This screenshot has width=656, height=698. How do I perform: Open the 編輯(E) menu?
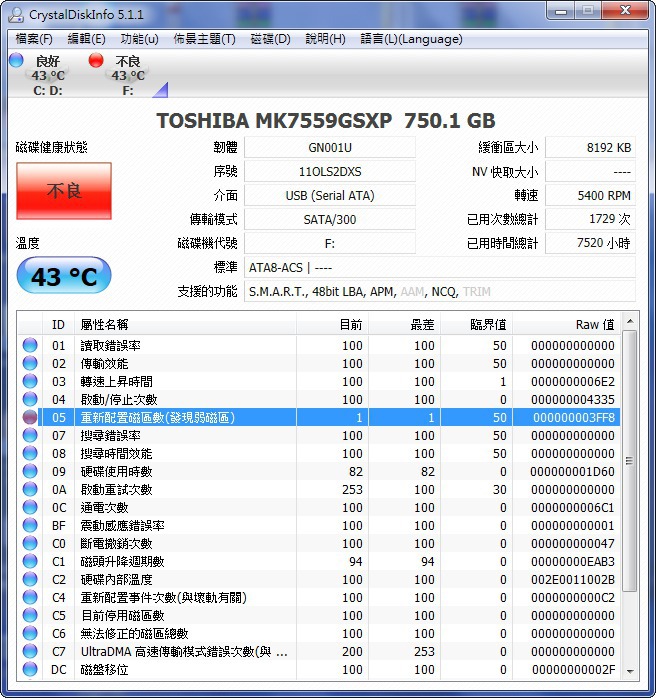(86, 39)
